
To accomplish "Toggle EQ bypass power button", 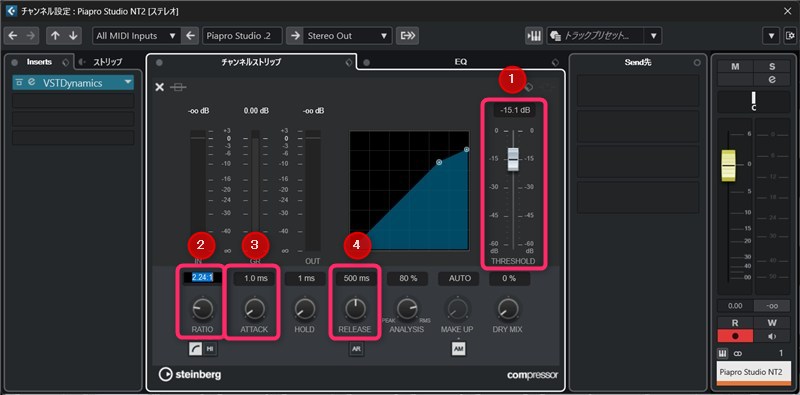I will 366,62.
